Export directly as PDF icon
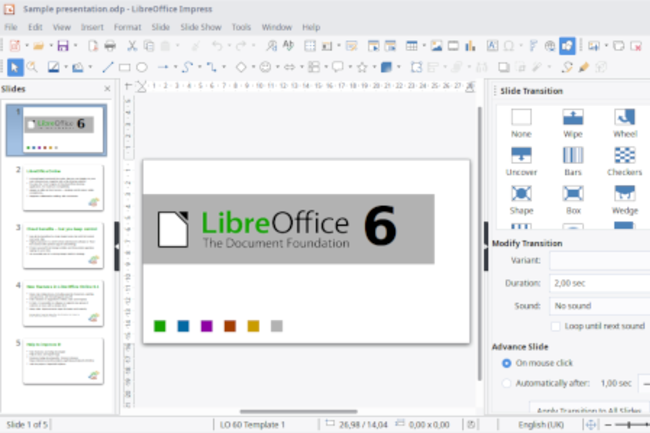 pyautogui.click(x=93, y=46)
